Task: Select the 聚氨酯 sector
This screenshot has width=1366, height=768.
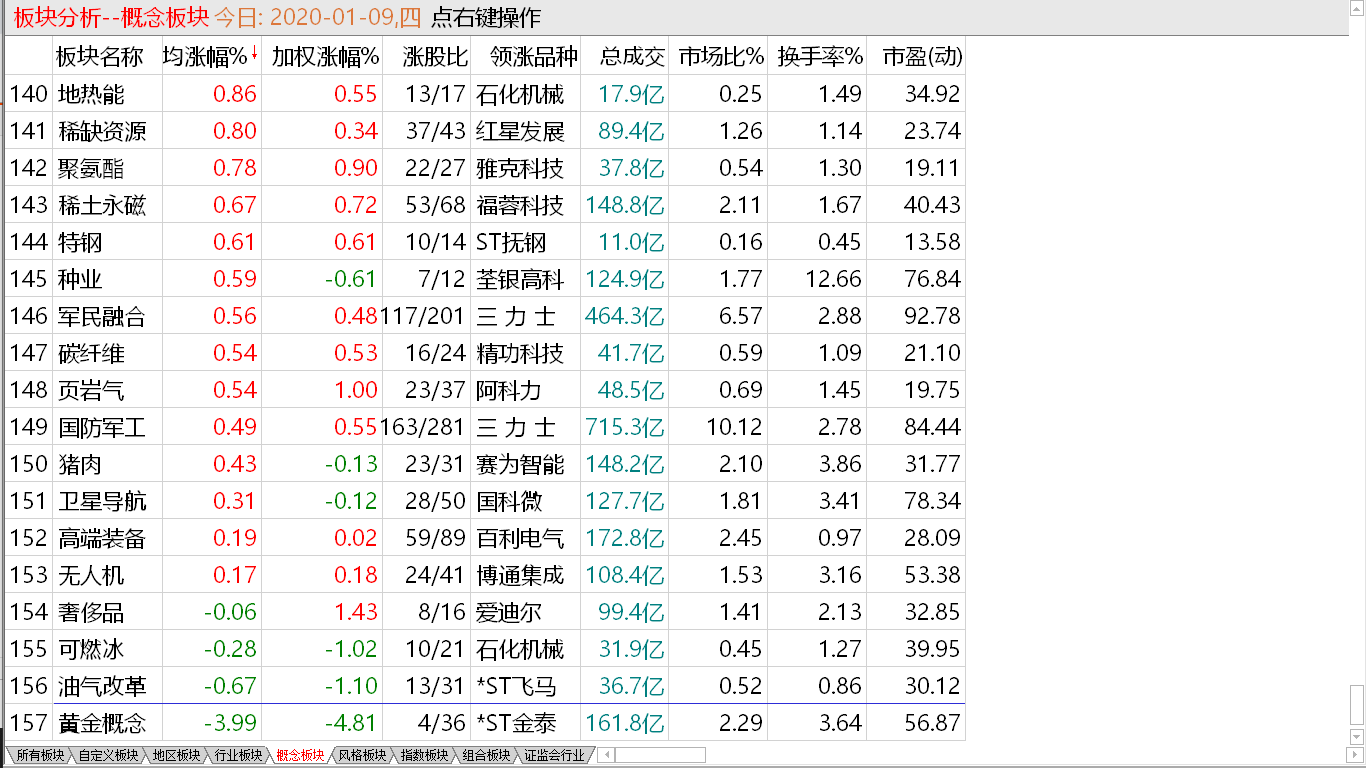Action: click(91, 168)
